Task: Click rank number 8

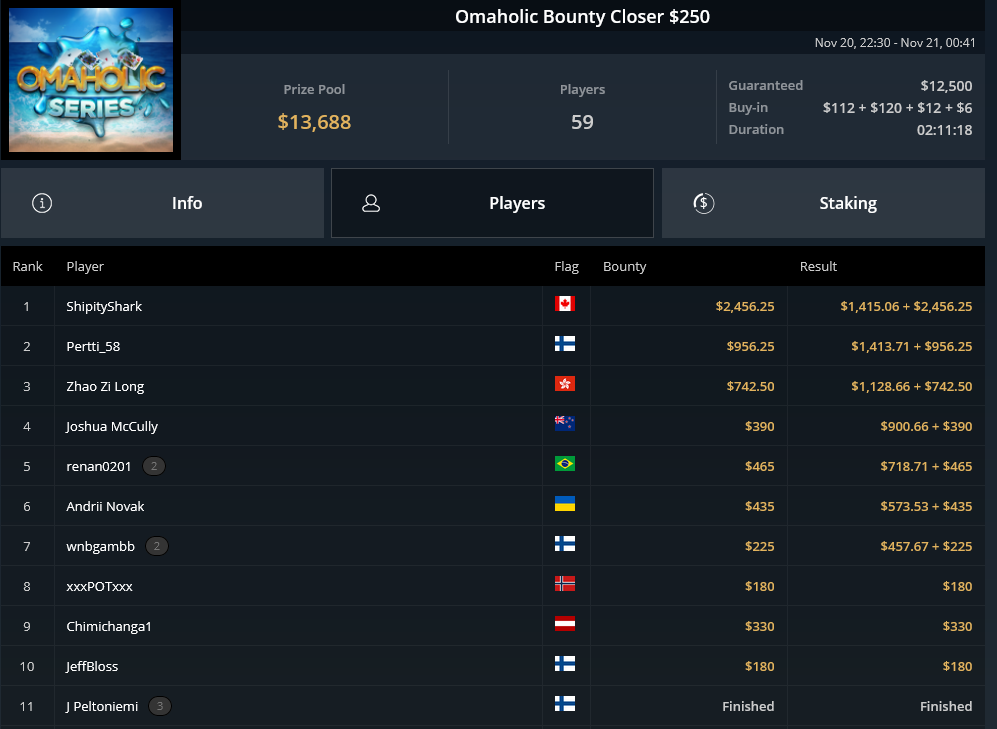Action: click(27, 587)
